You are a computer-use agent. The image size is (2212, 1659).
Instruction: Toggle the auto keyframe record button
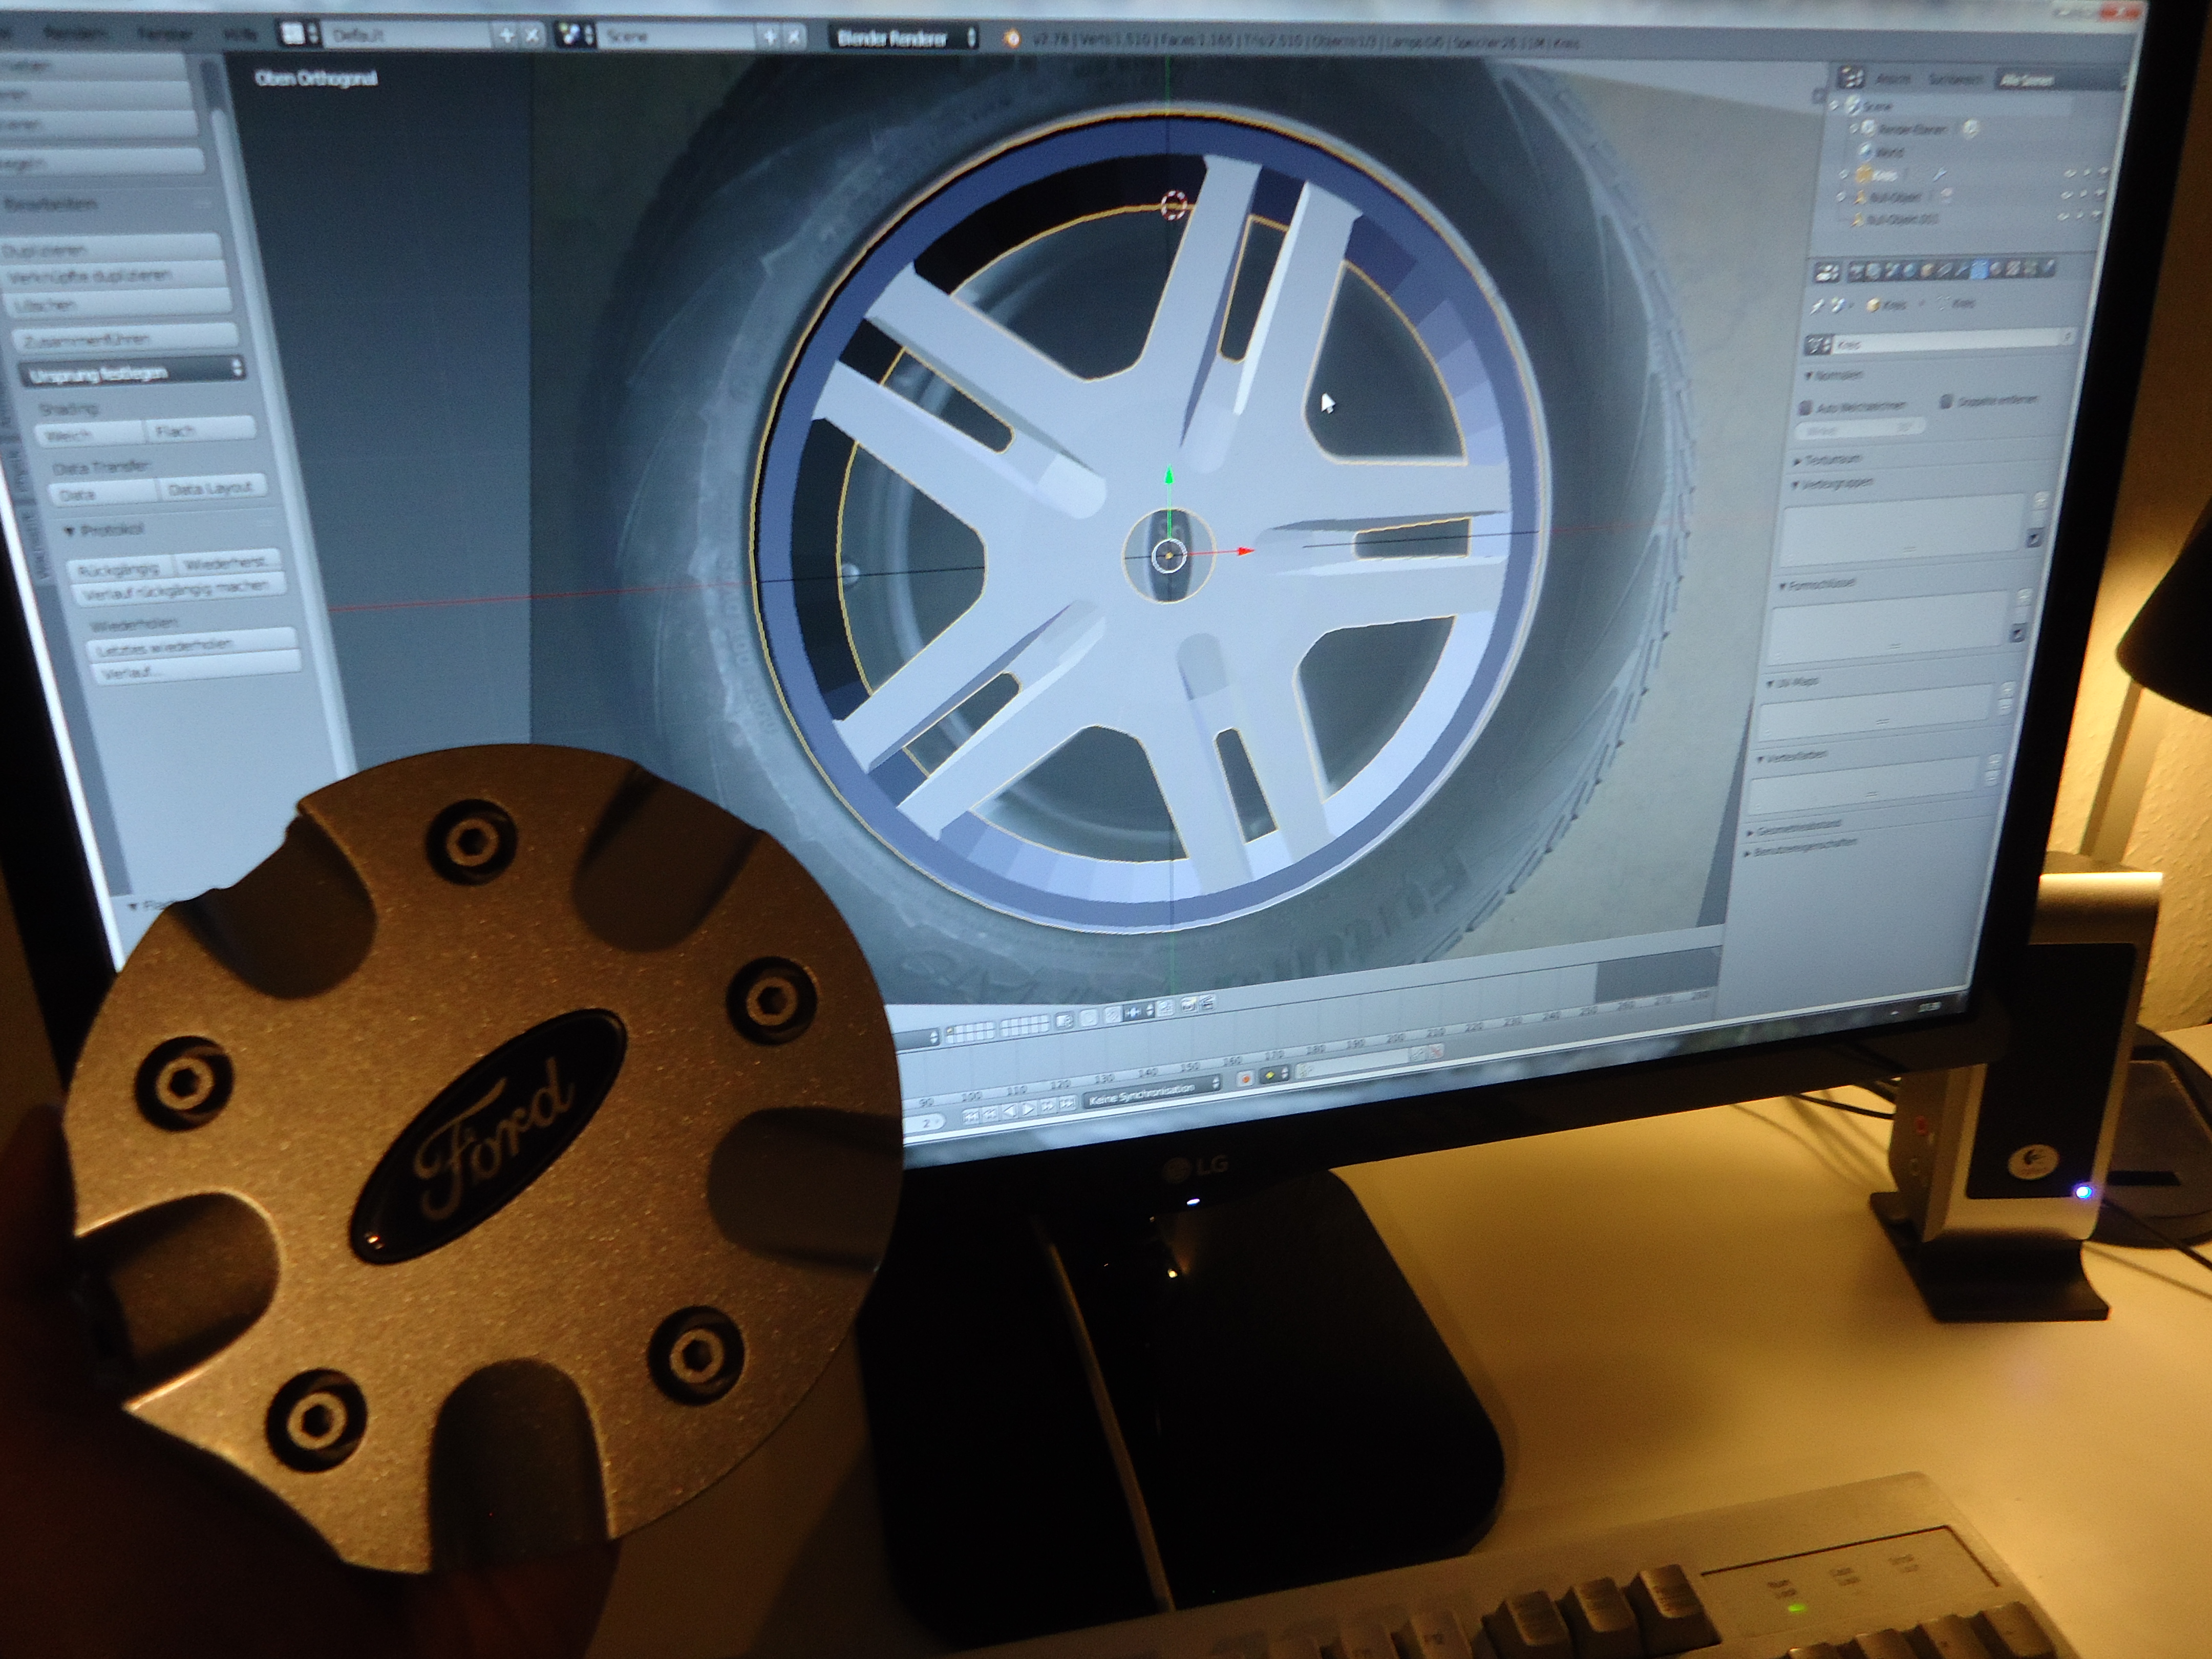[x=1245, y=1079]
